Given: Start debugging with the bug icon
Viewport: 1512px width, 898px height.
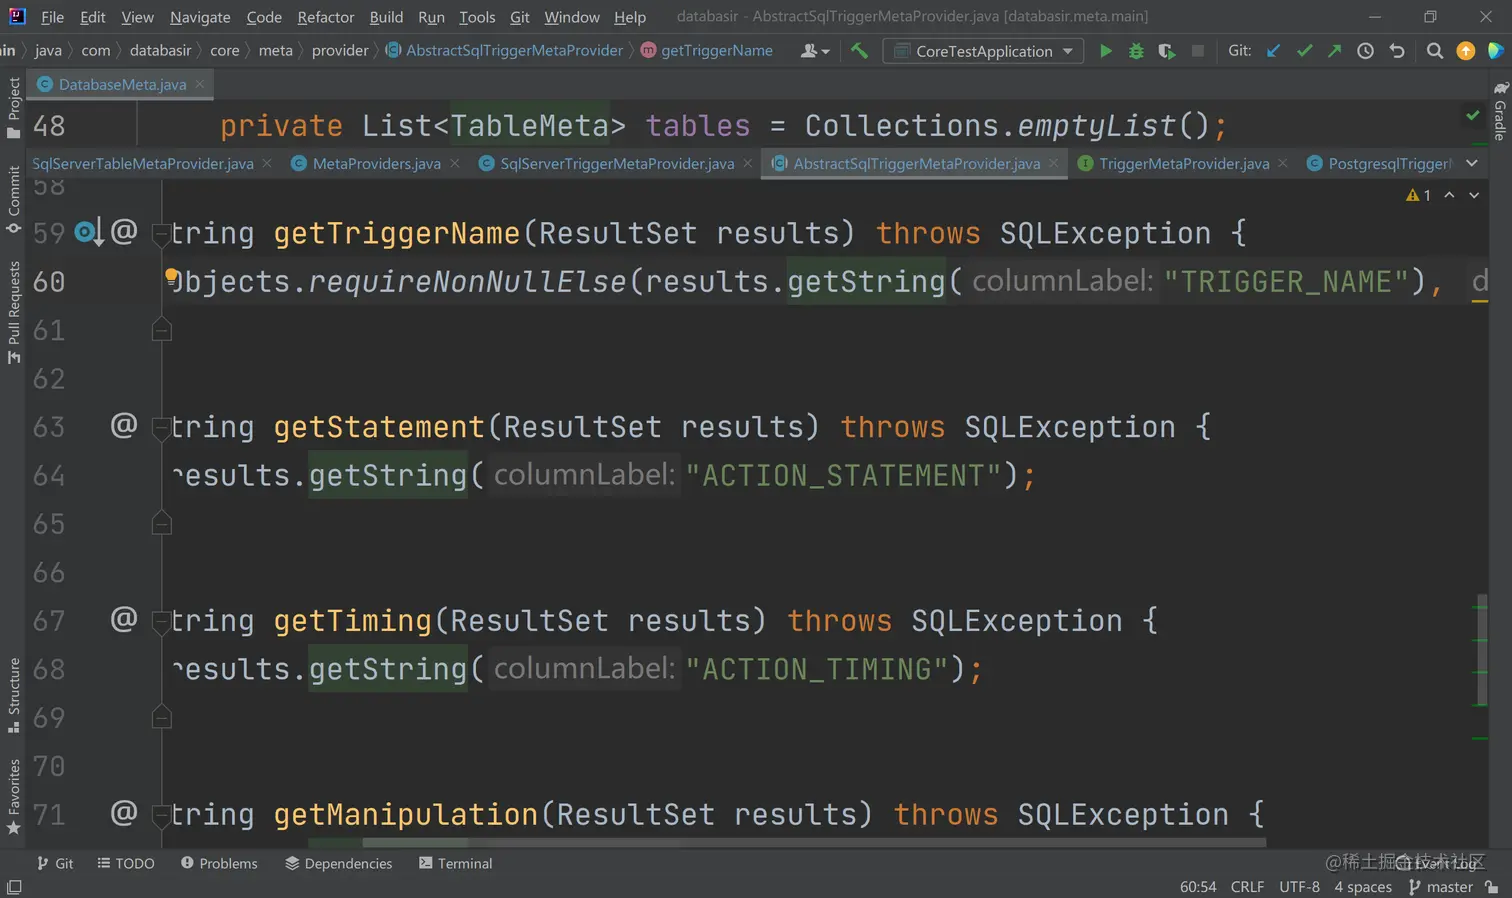Looking at the screenshot, I should point(1136,51).
